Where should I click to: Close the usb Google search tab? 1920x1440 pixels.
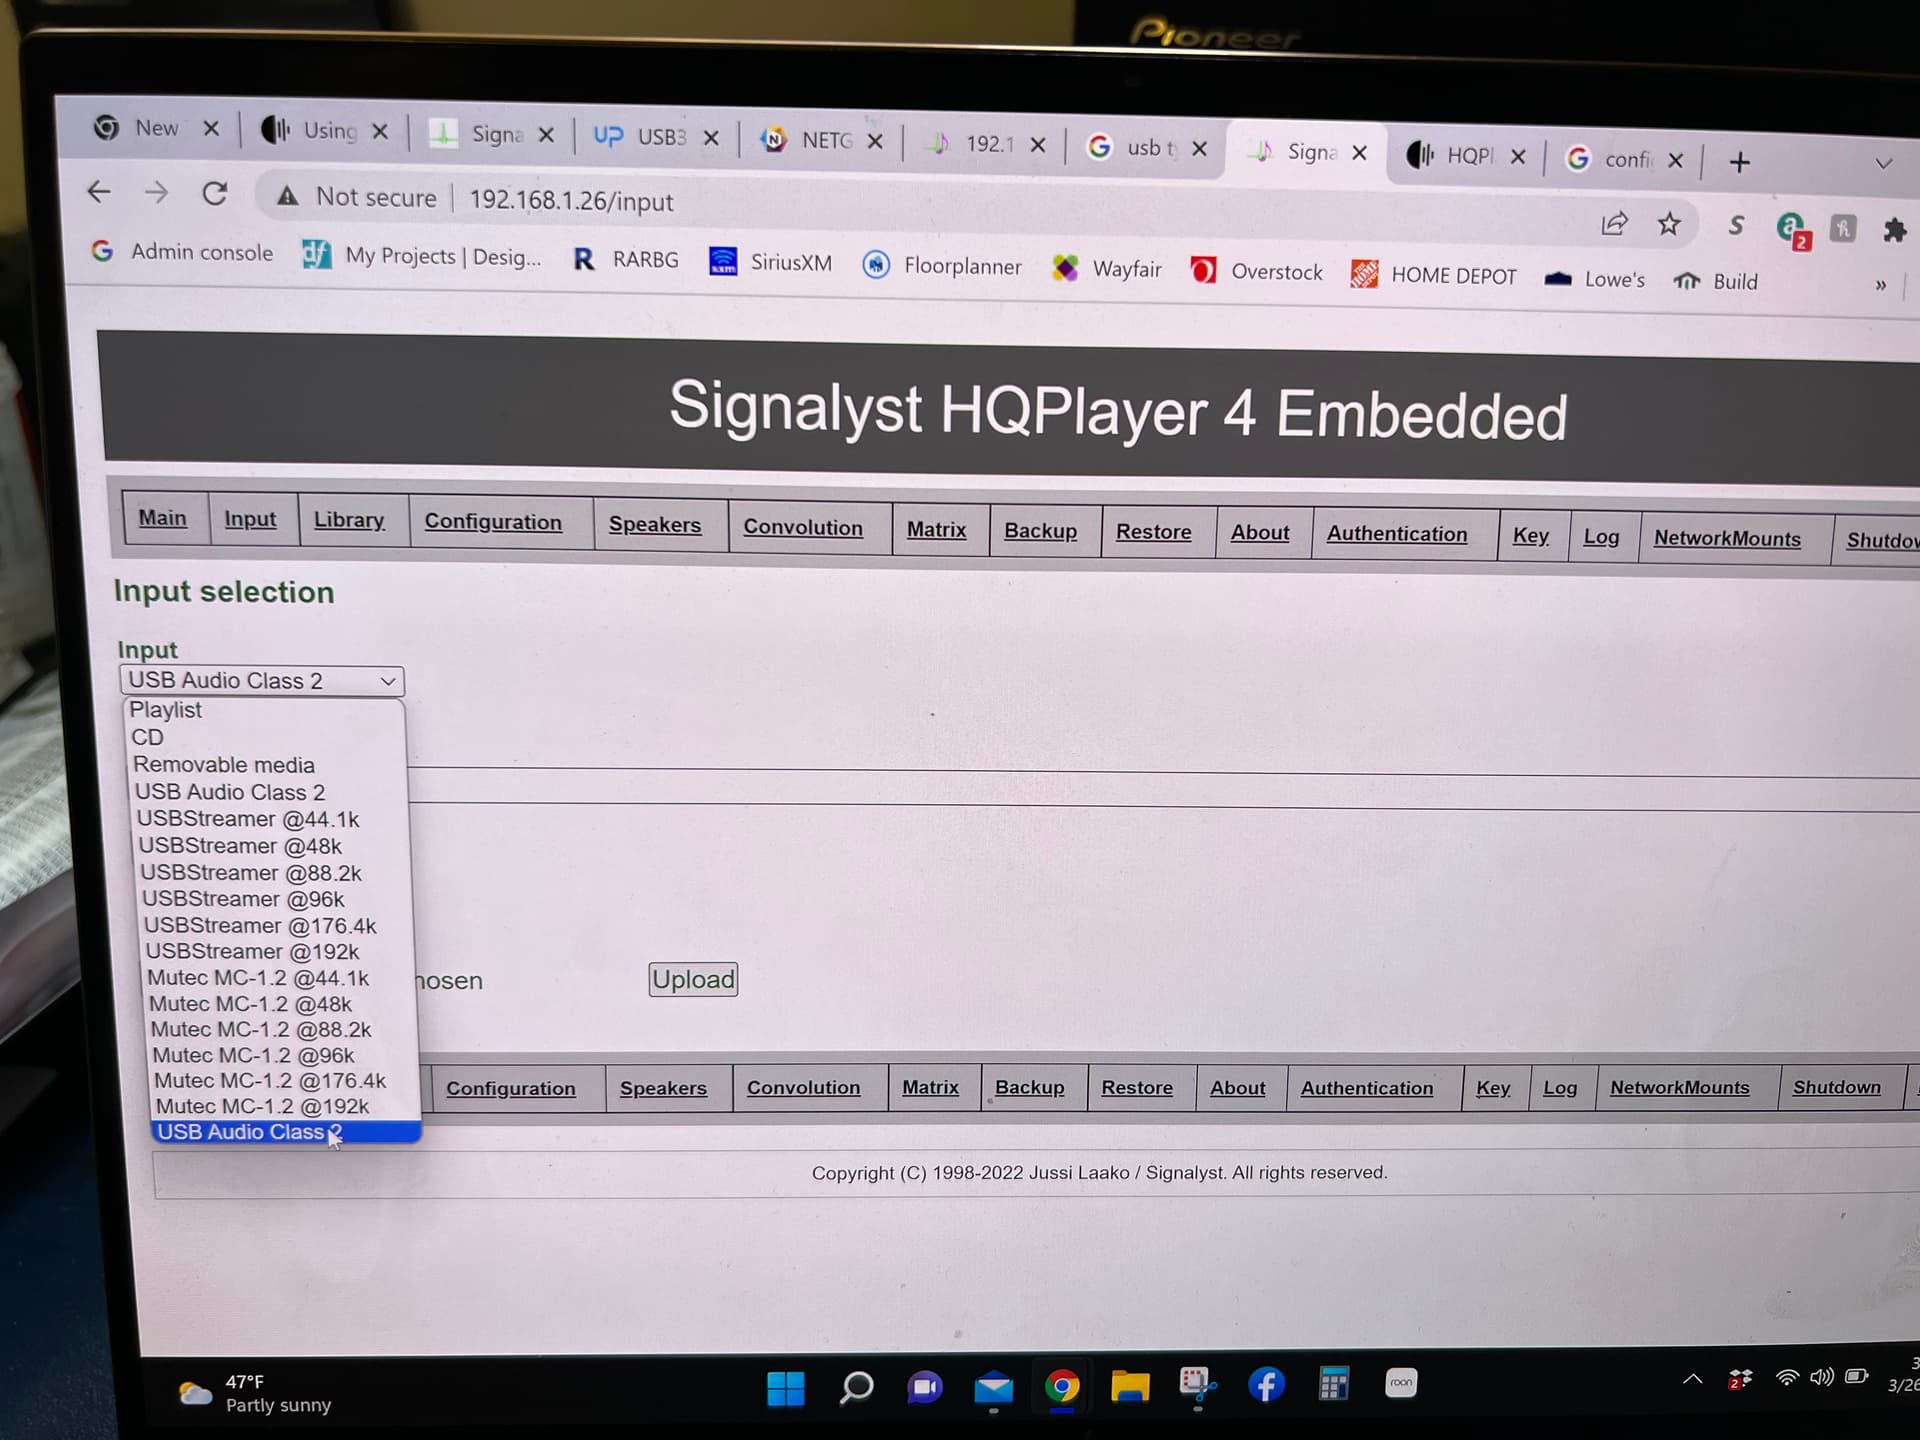click(1200, 148)
